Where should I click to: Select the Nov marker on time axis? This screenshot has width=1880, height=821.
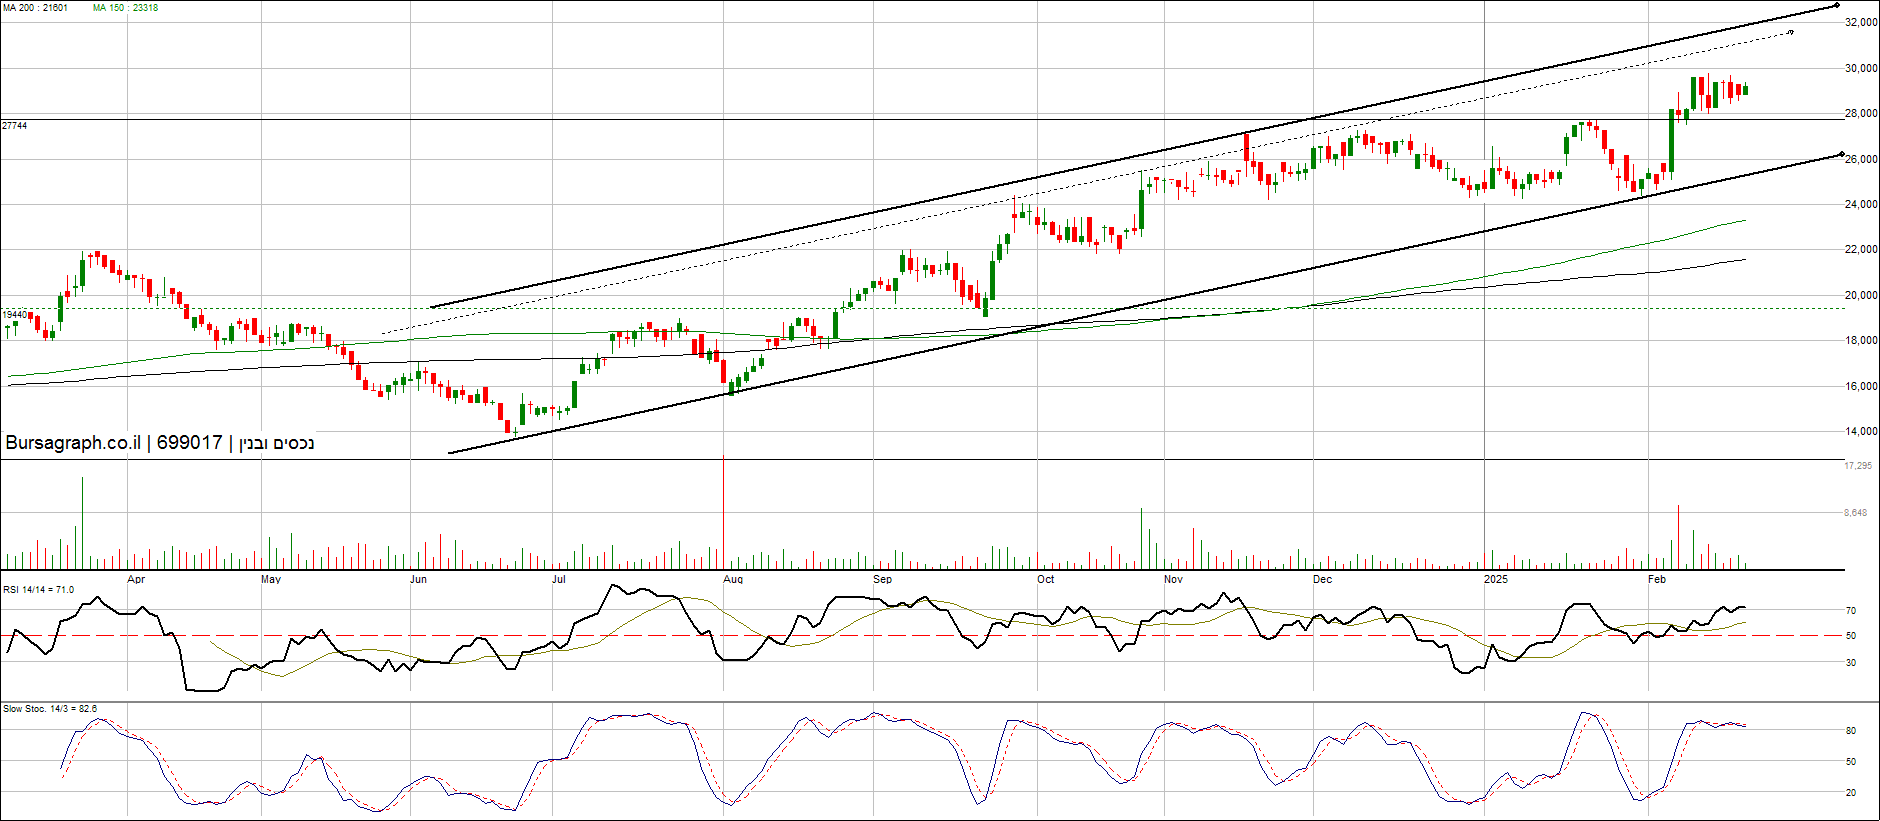click(x=1173, y=580)
